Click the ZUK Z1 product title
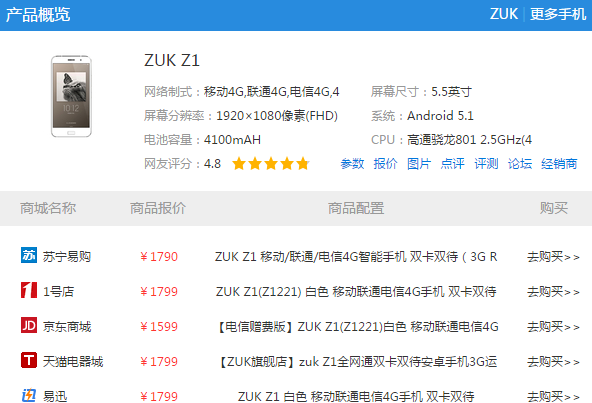The height and width of the screenshot is (403, 592). pos(172,60)
